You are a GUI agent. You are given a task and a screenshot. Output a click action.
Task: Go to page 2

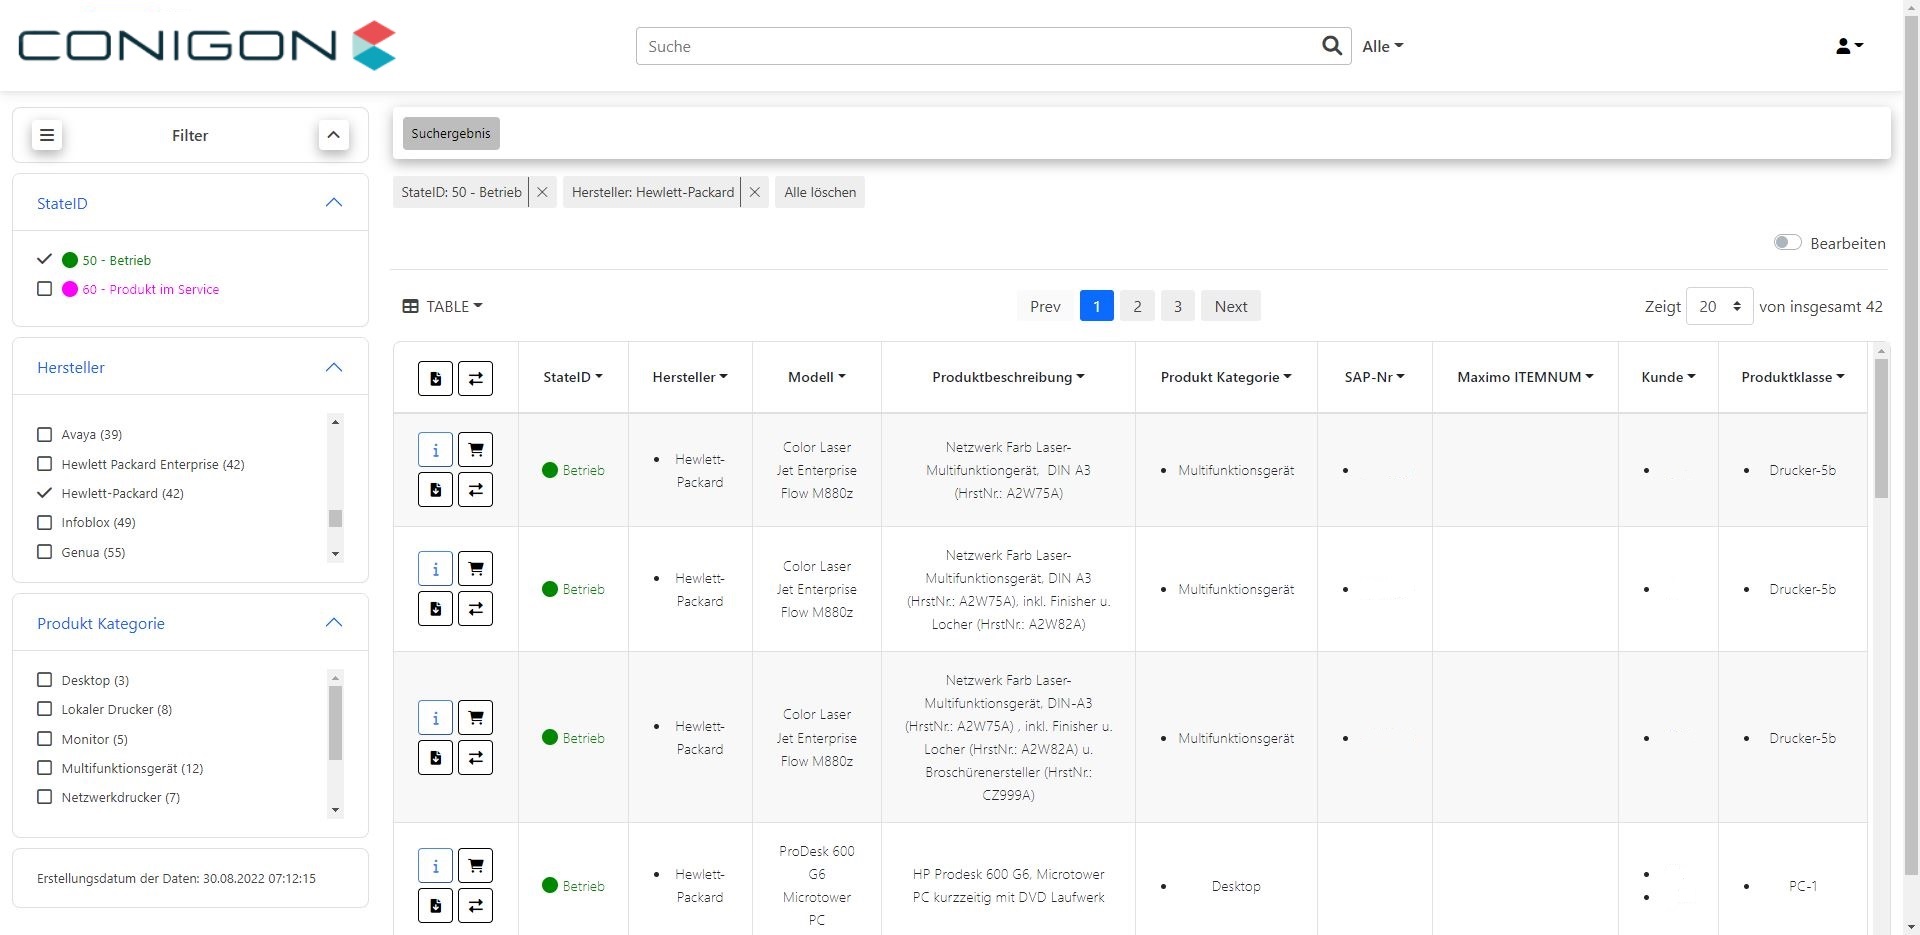coord(1137,306)
